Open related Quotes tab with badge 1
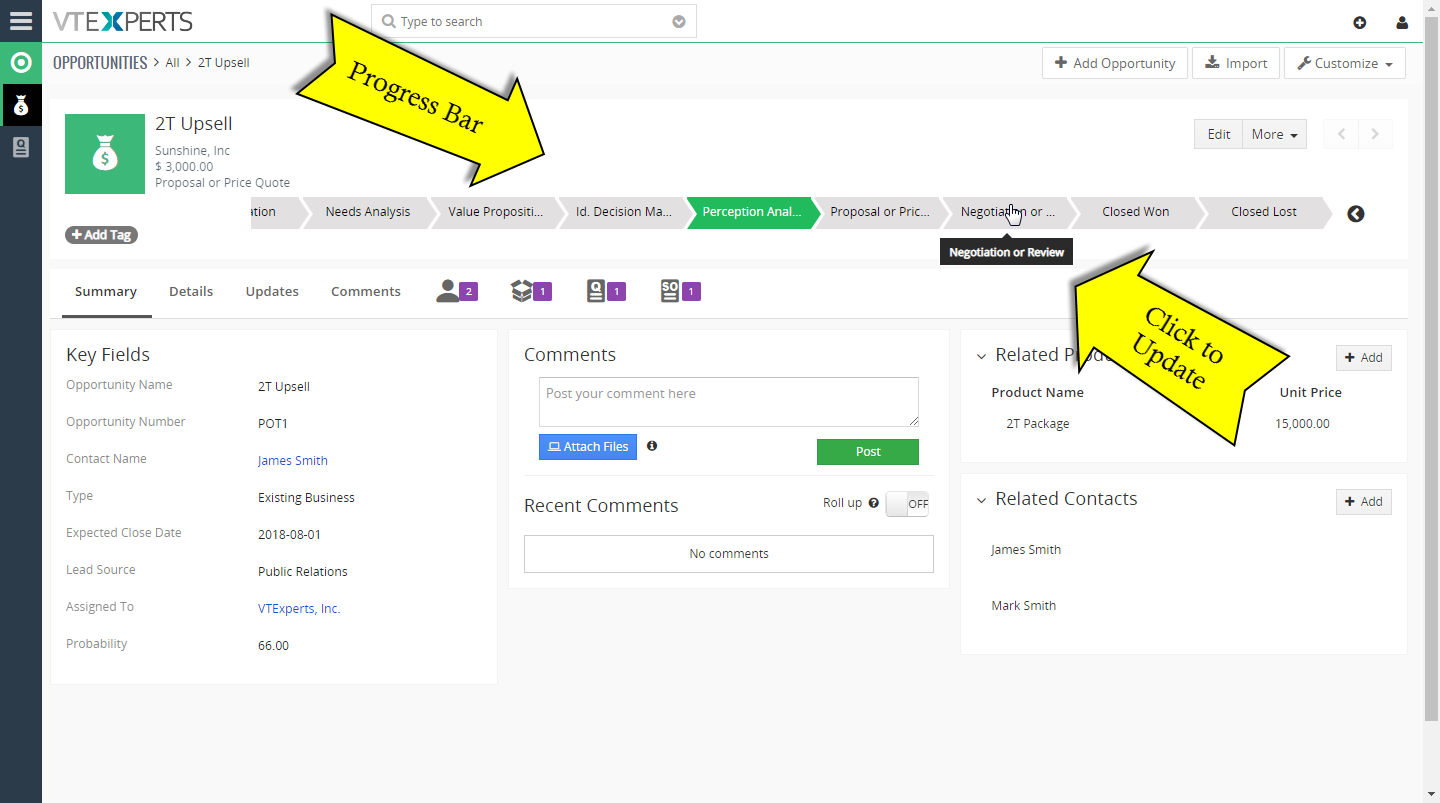The image size is (1440, 803). tap(606, 291)
